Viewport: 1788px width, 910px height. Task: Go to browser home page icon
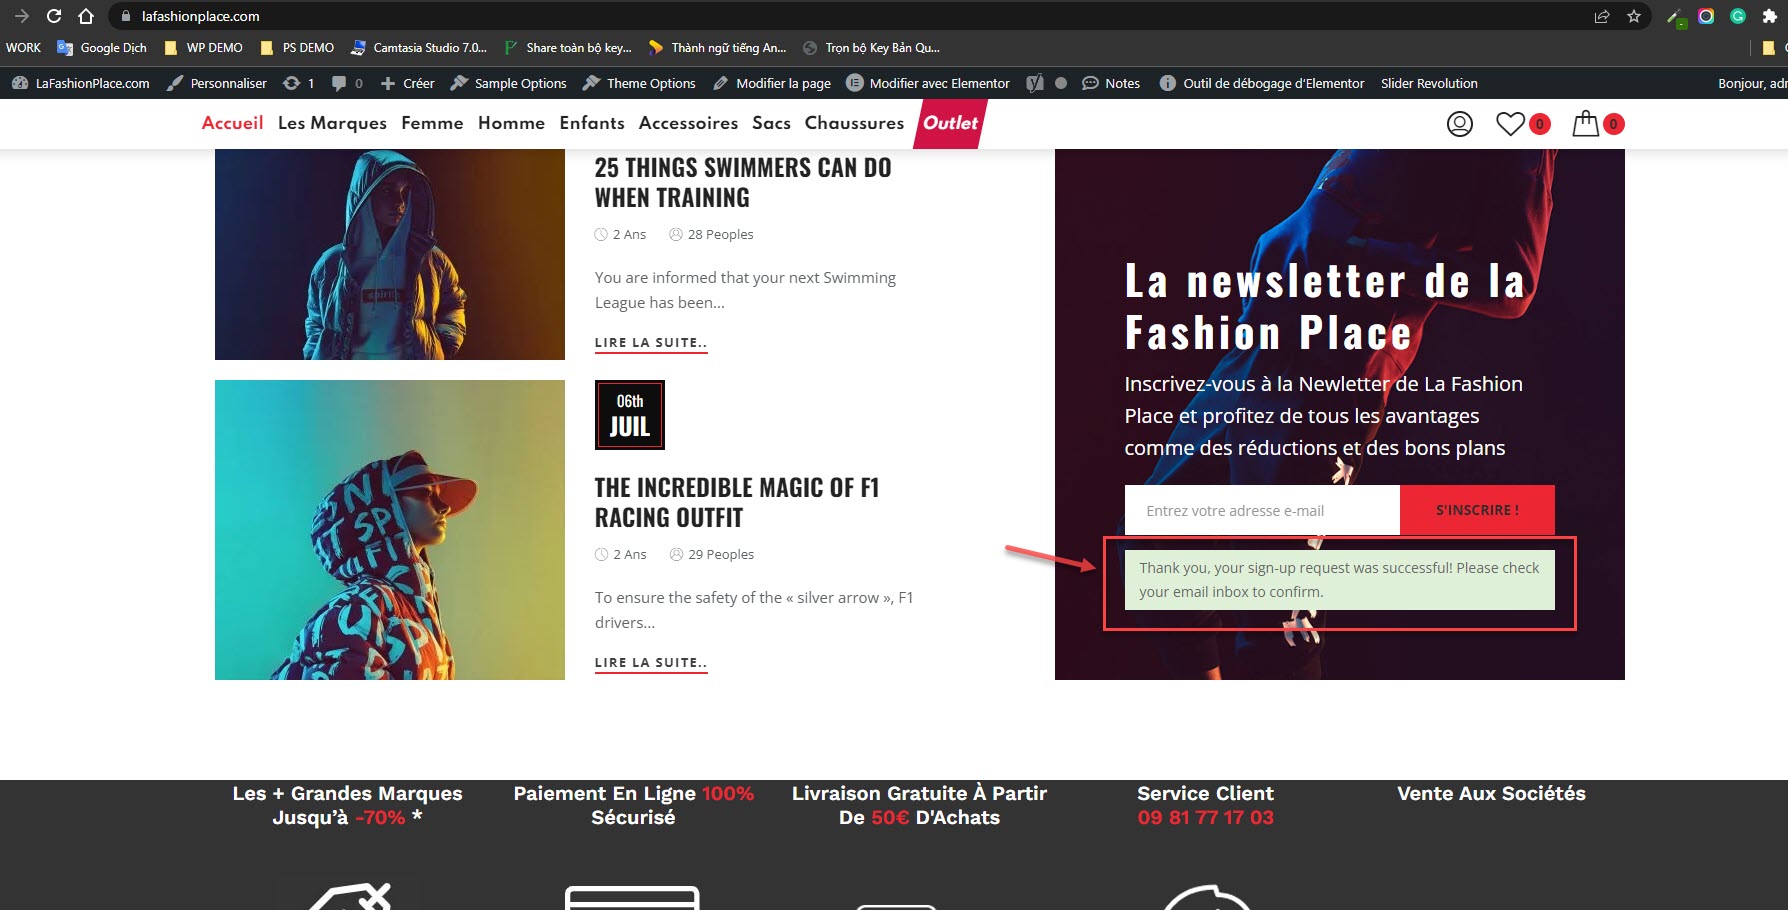tap(86, 16)
